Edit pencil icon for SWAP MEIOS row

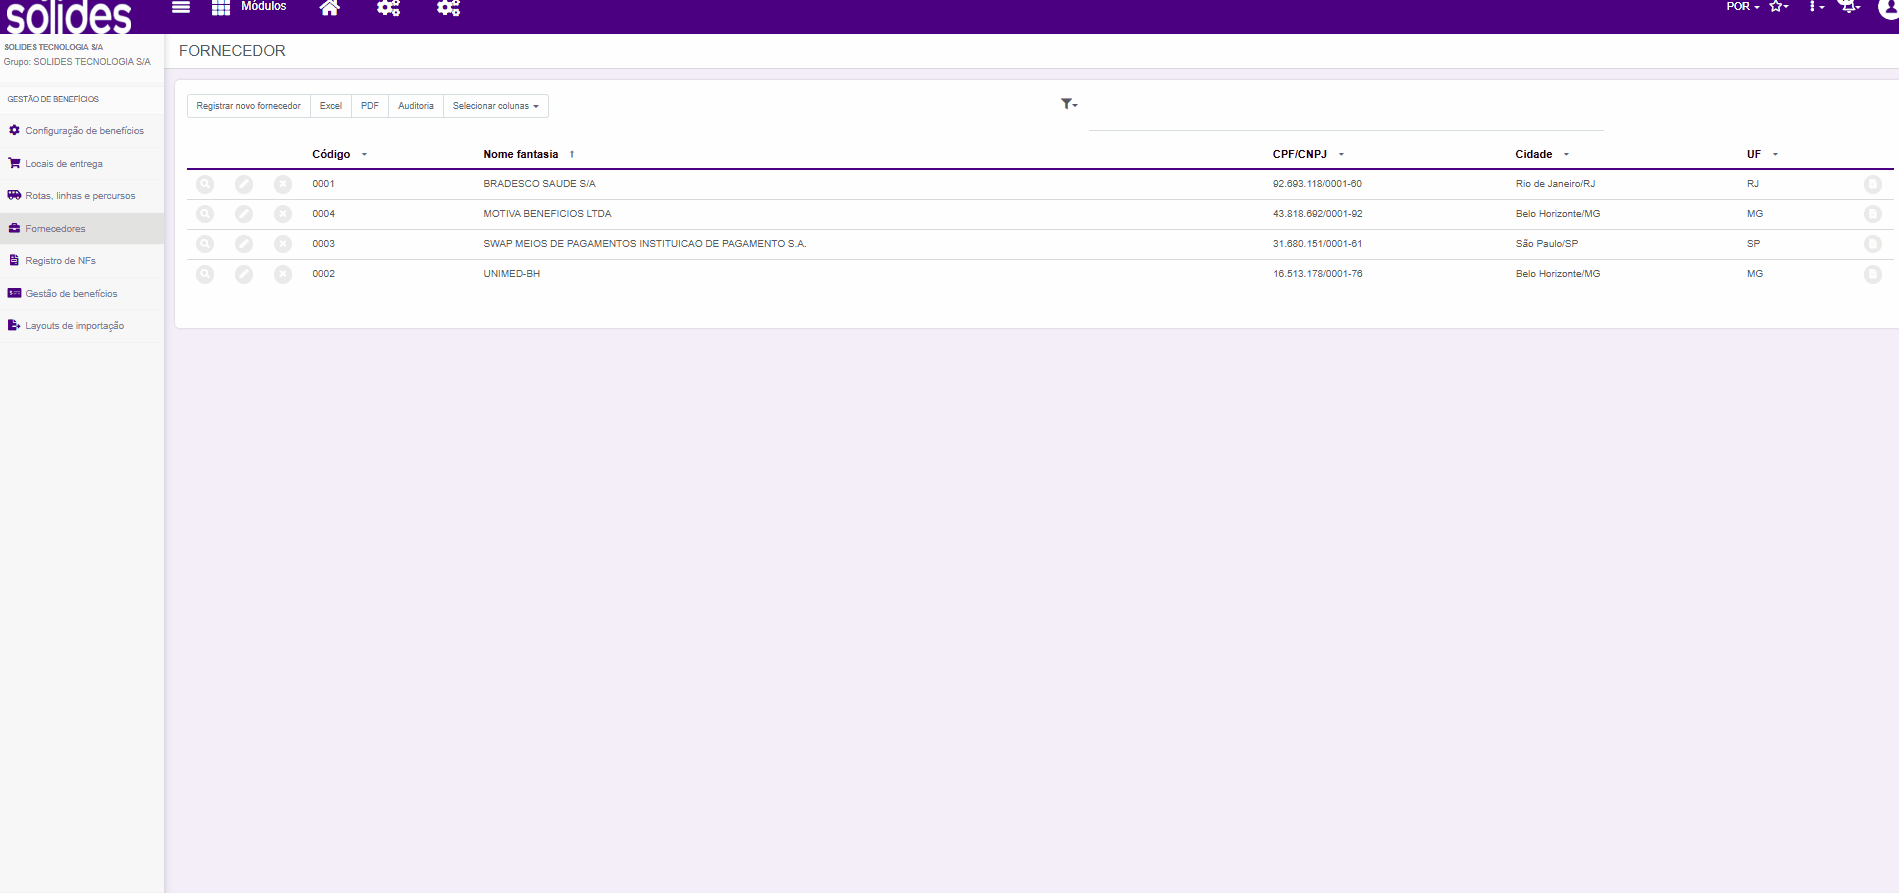click(x=244, y=244)
